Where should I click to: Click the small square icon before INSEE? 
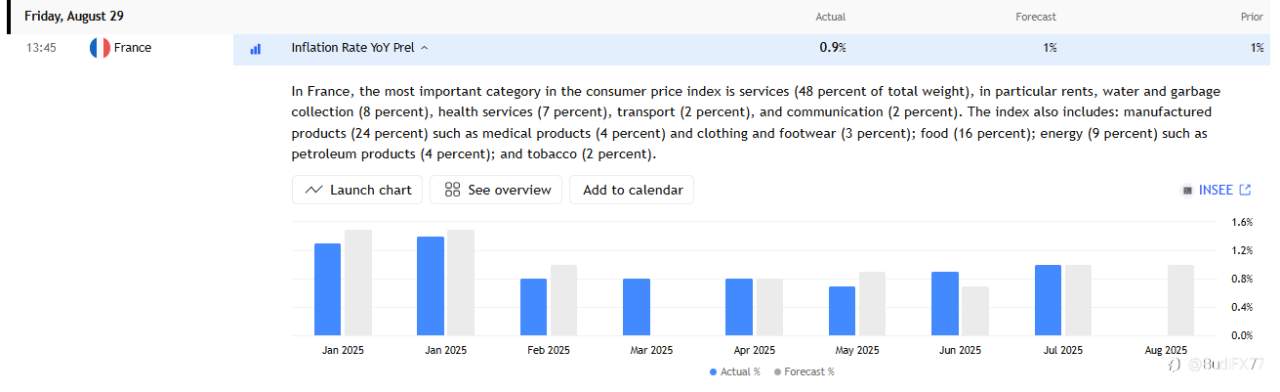[x=1187, y=190]
